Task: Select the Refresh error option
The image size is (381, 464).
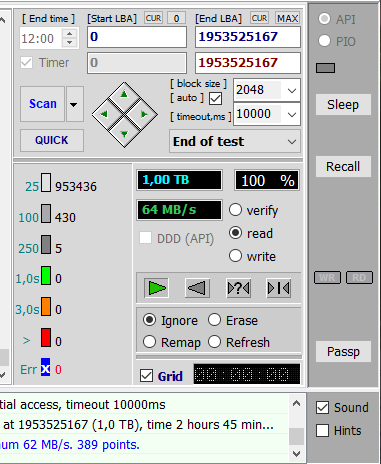Action: tap(214, 342)
